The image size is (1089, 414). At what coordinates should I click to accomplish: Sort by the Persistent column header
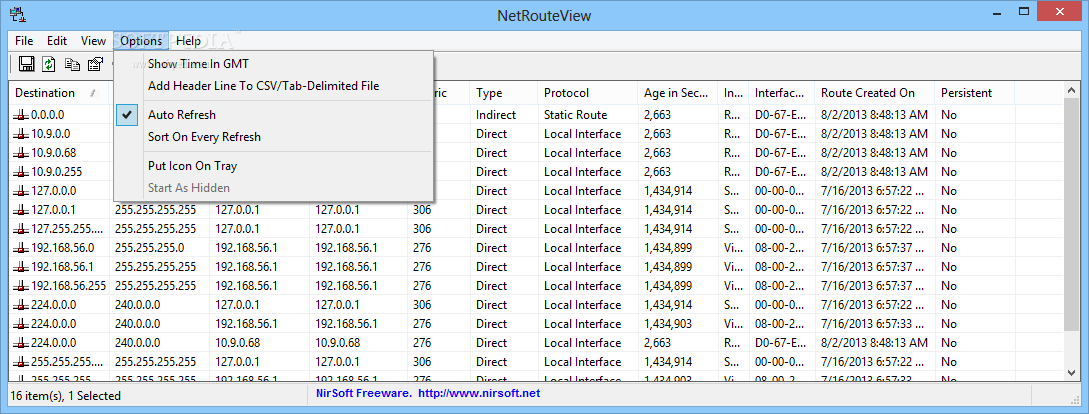(974, 93)
